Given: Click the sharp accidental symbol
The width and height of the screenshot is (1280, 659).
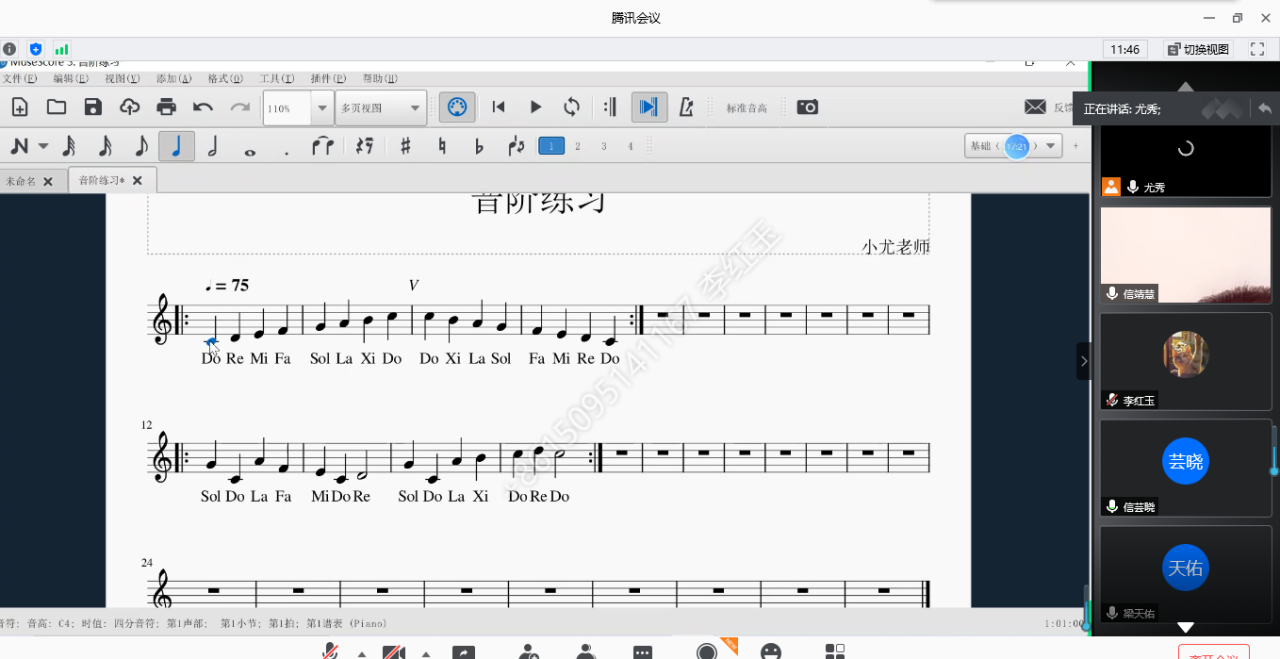Looking at the screenshot, I should [405, 147].
